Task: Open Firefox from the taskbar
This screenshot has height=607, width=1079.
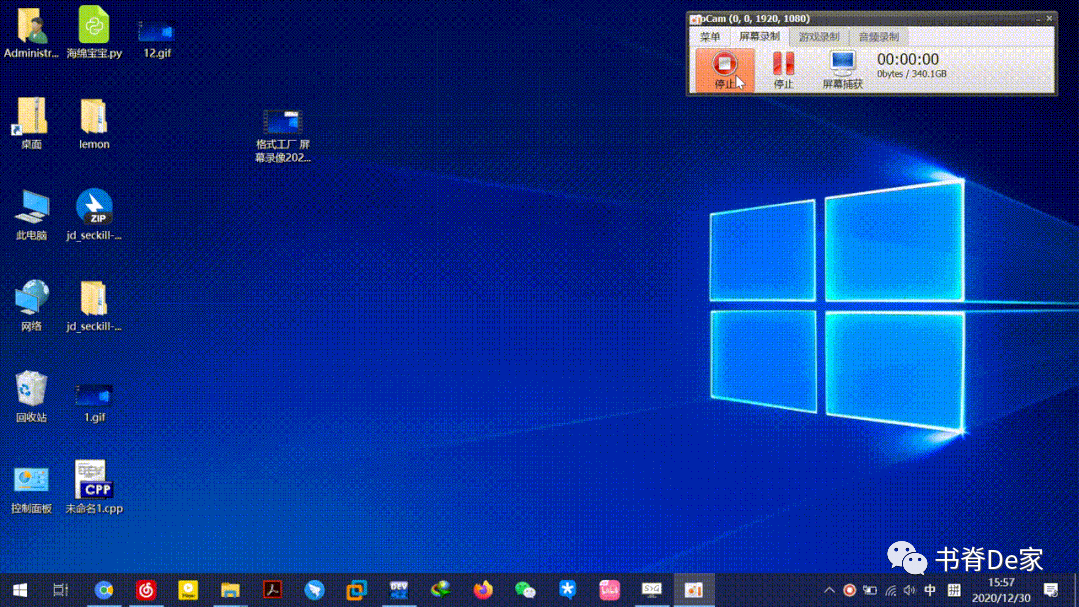Action: (x=483, y=590)
